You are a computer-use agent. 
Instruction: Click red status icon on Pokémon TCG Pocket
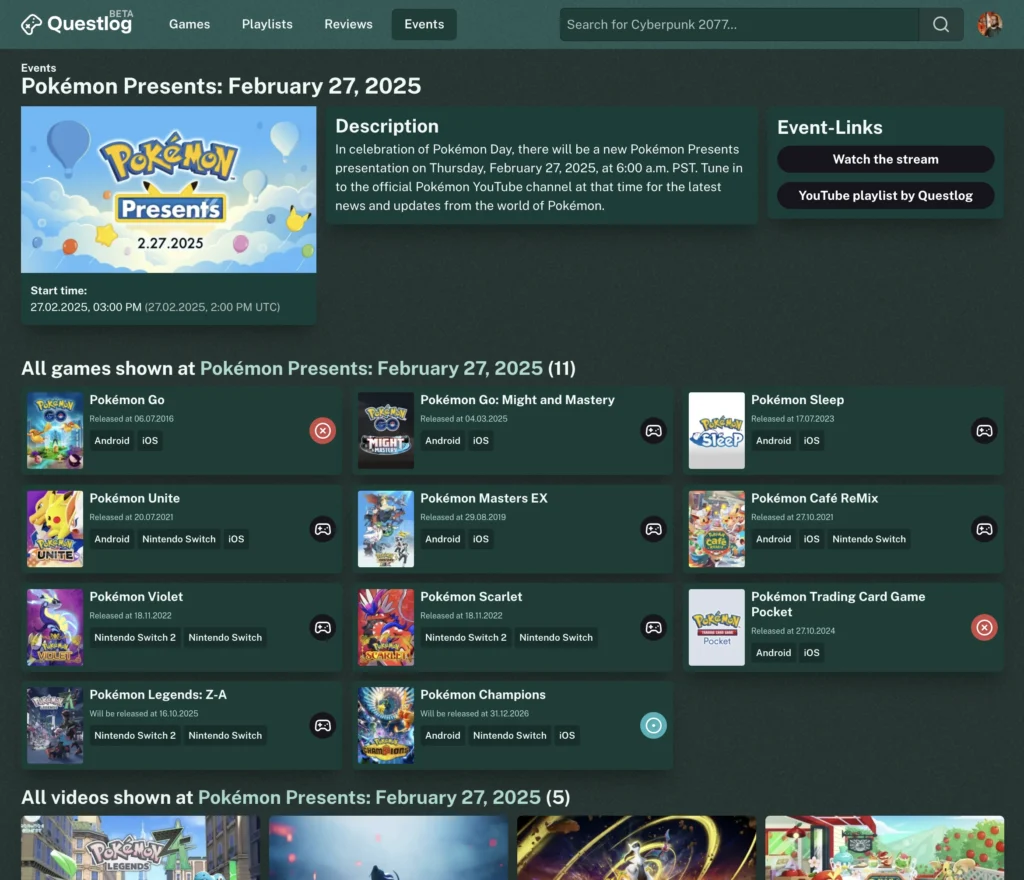984,627
